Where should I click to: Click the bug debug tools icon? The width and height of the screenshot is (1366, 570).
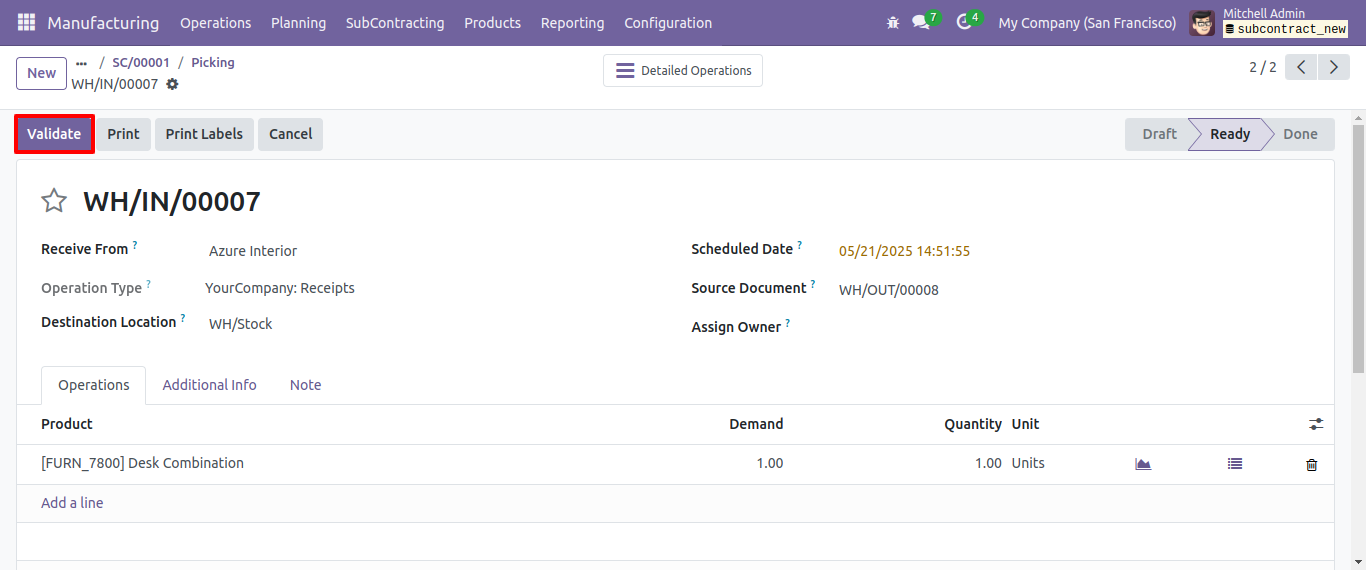tap(893, 22)
